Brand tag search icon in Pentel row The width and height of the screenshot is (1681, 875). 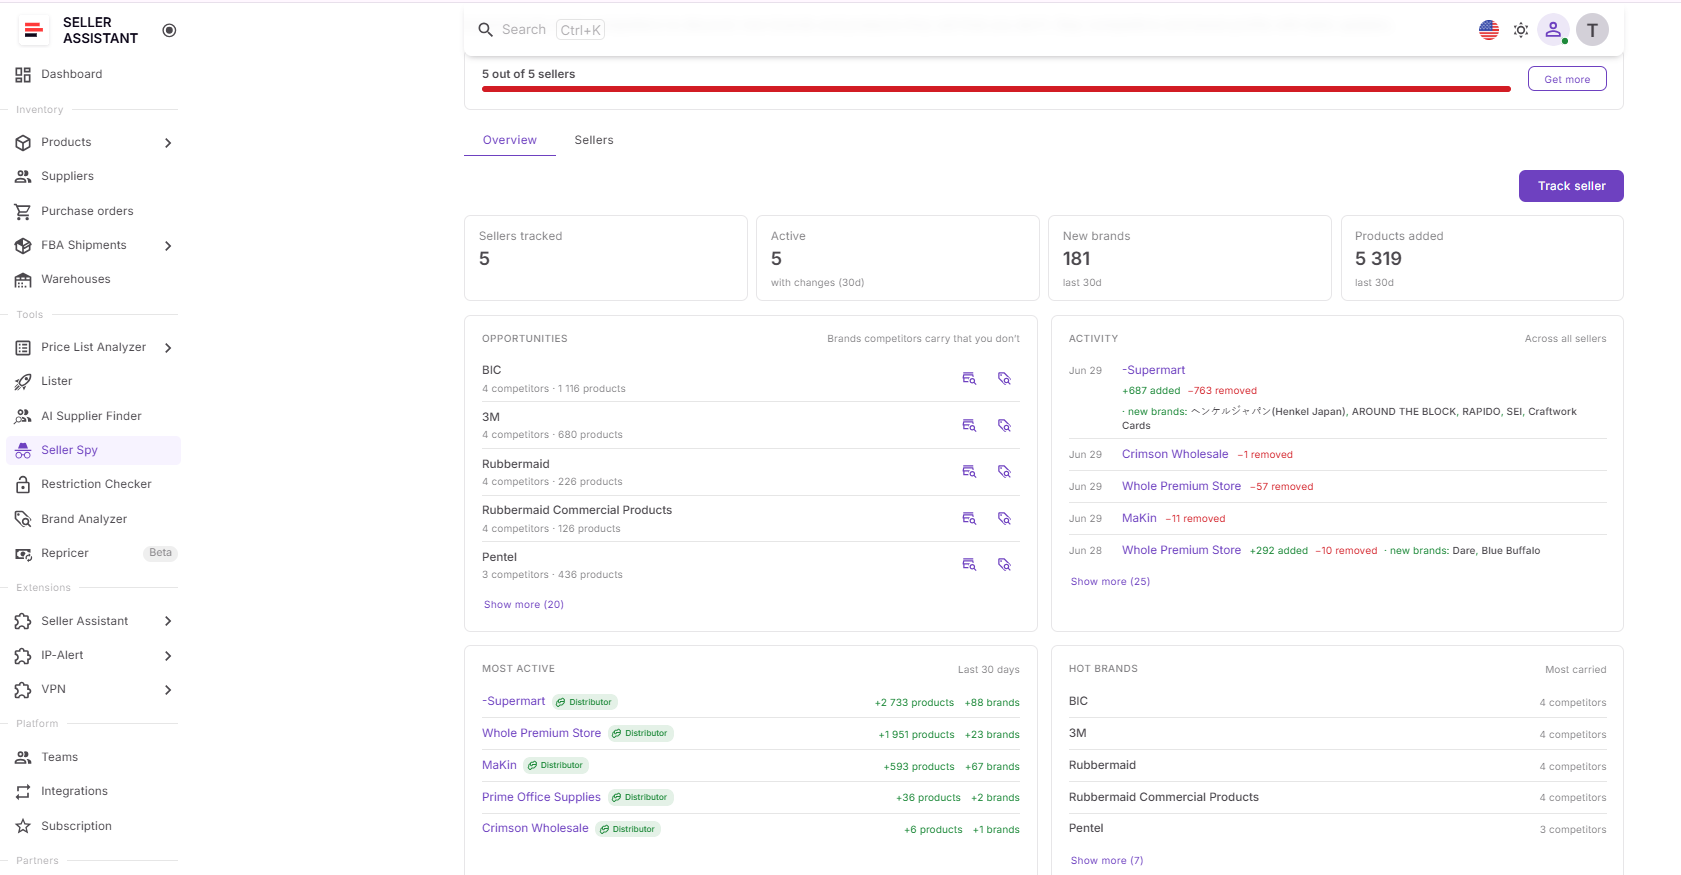(1005, 564)
